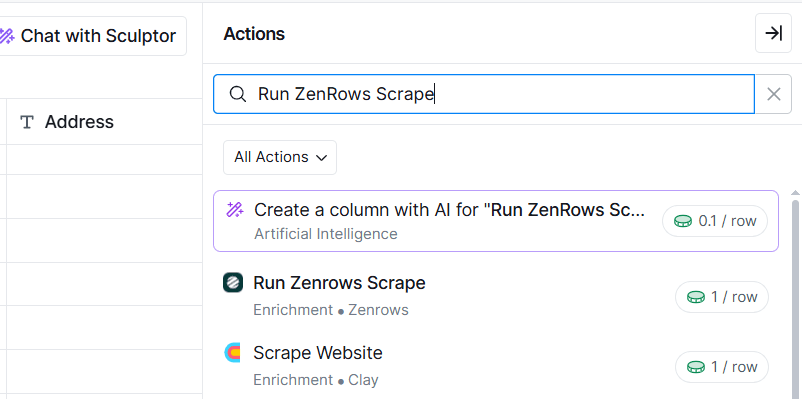802x399 pixels.
Task: Choose the Scrape Website action
Action: pos(496,366)
